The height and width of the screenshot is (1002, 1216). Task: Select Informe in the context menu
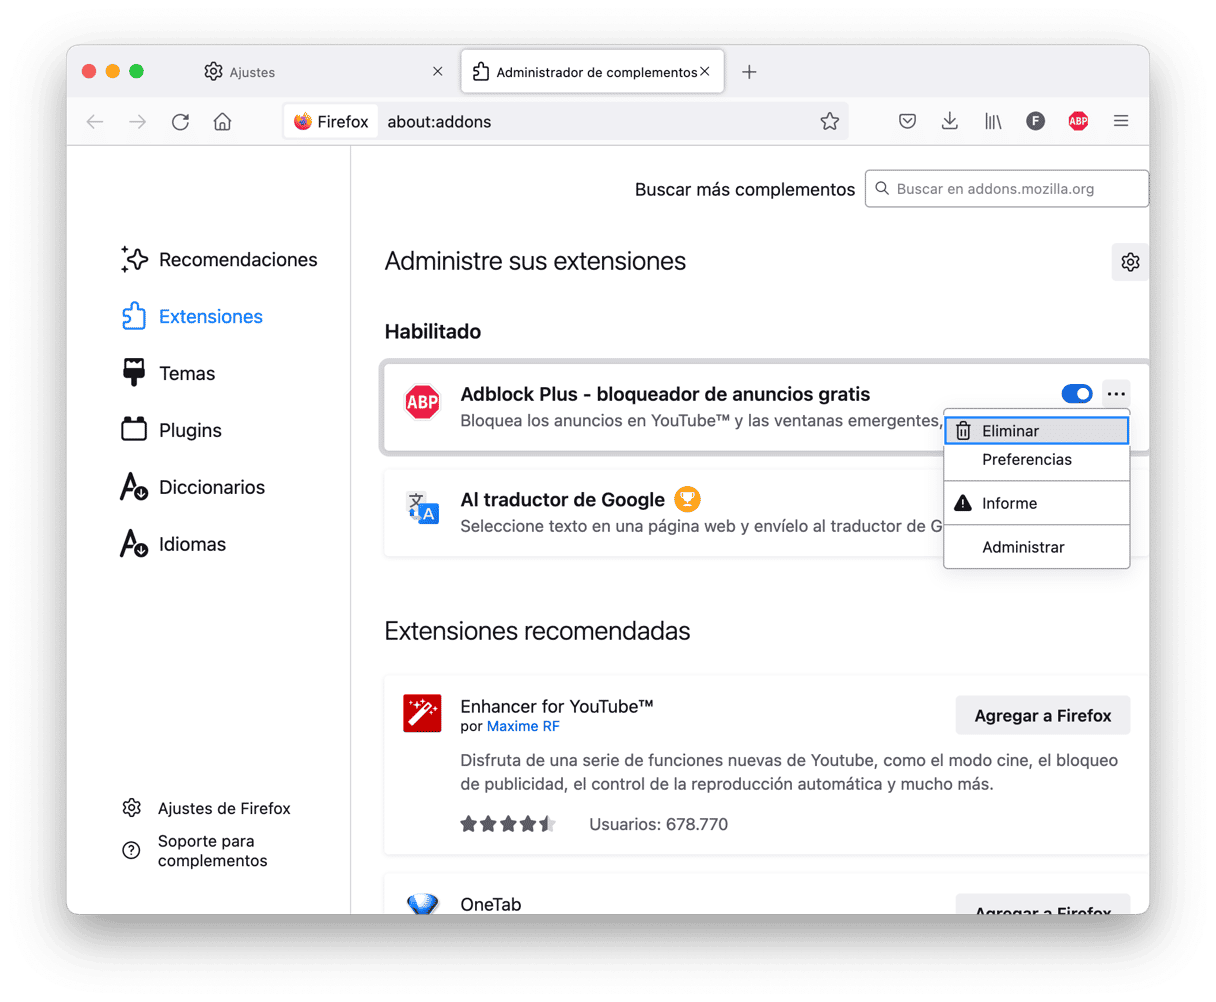1037,503
